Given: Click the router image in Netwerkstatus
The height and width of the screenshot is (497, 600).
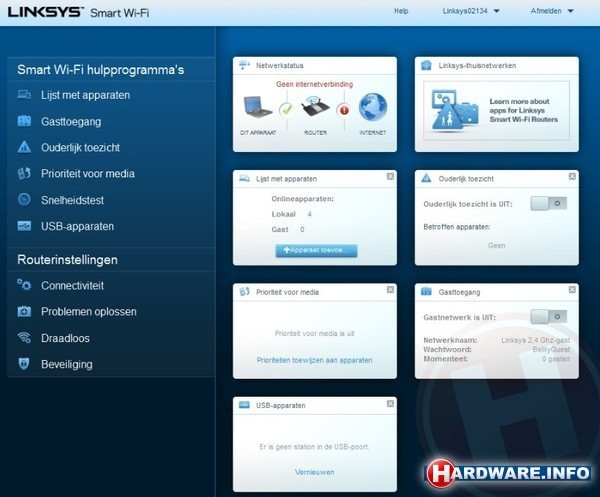Looking at the screenshot, I should pyautogui.click(x=315, y=107).
